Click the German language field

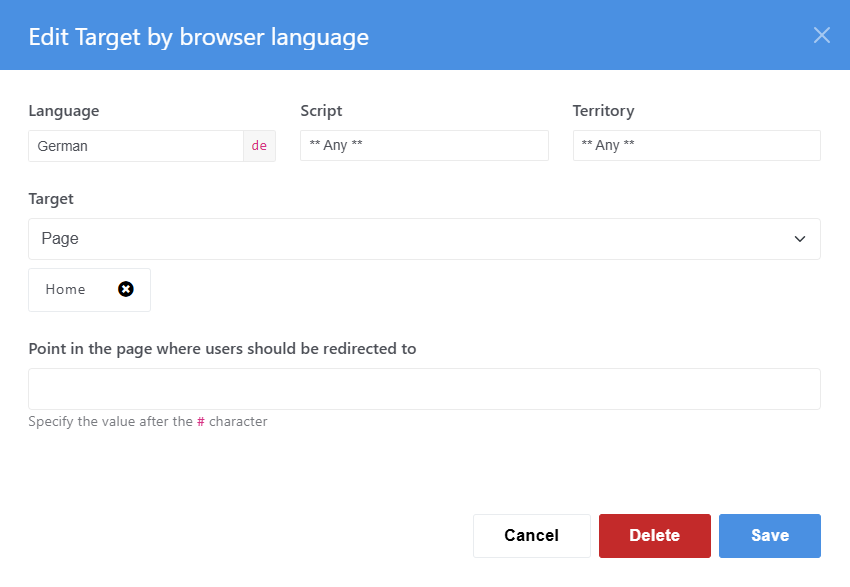click(x=136, y=146)
